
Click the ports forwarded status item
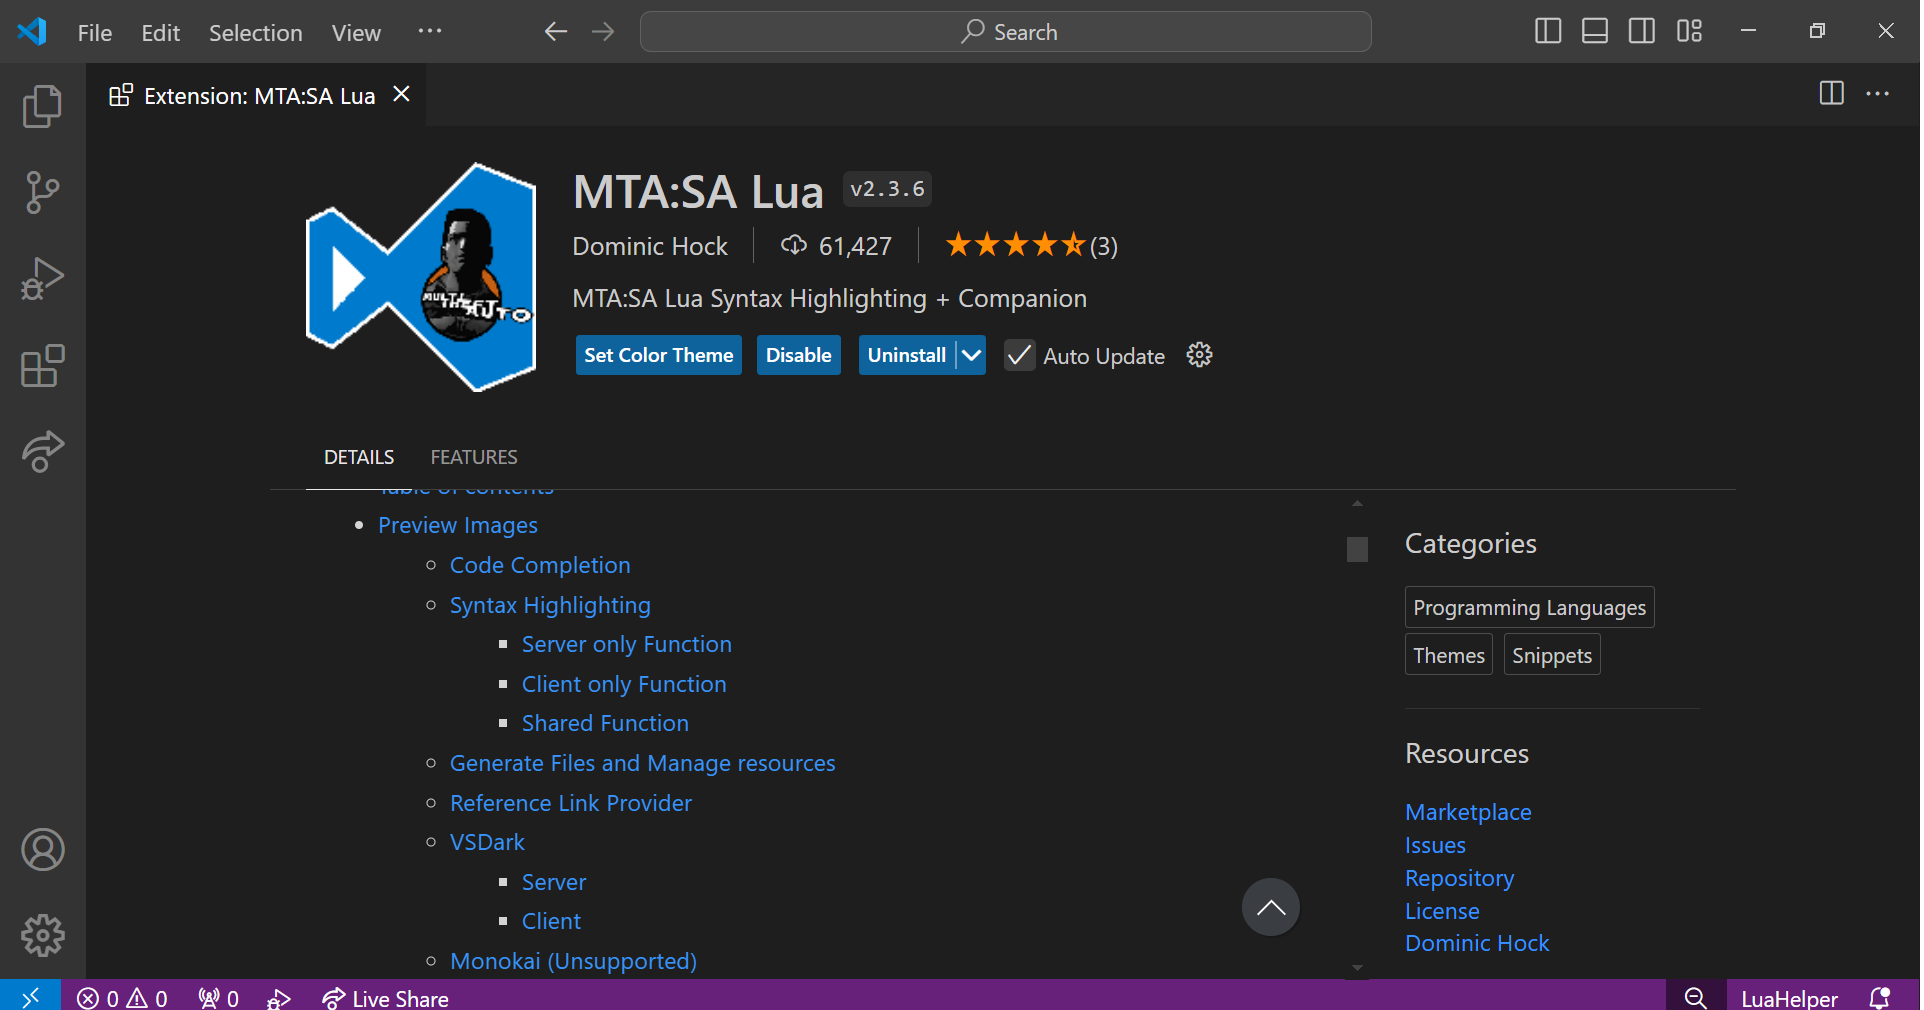218,998
